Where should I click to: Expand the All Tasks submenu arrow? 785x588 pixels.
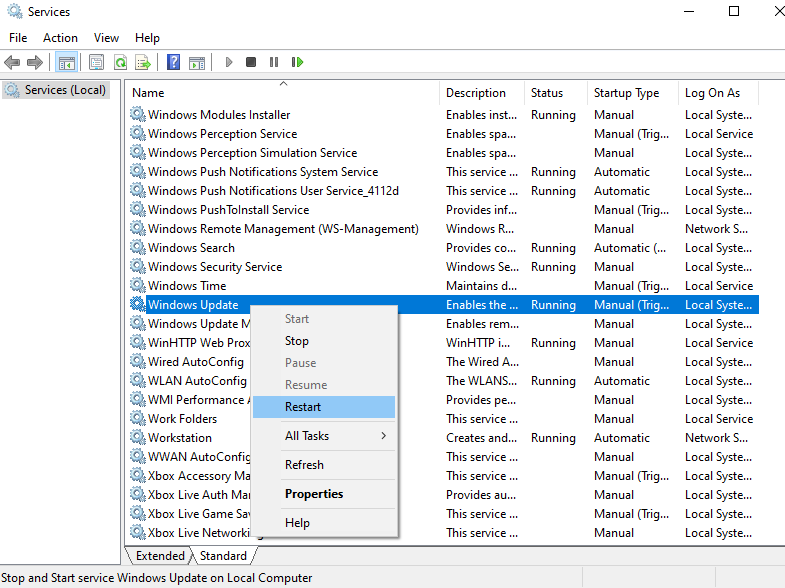(383, 436)
